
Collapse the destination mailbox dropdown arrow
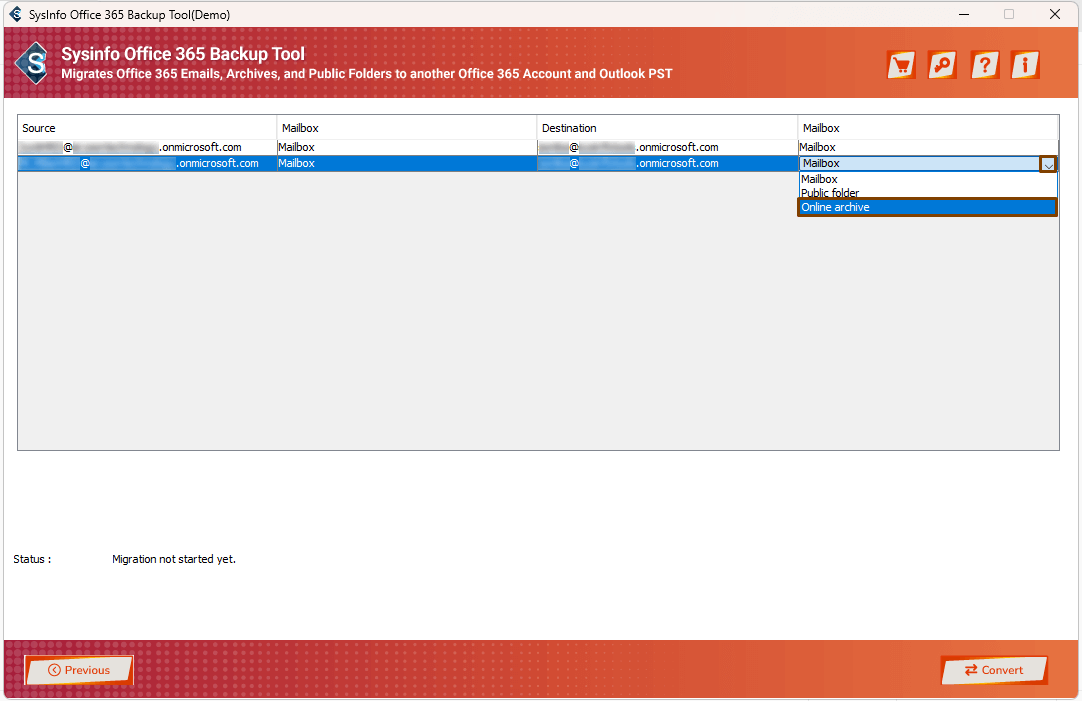[1048, 164]
